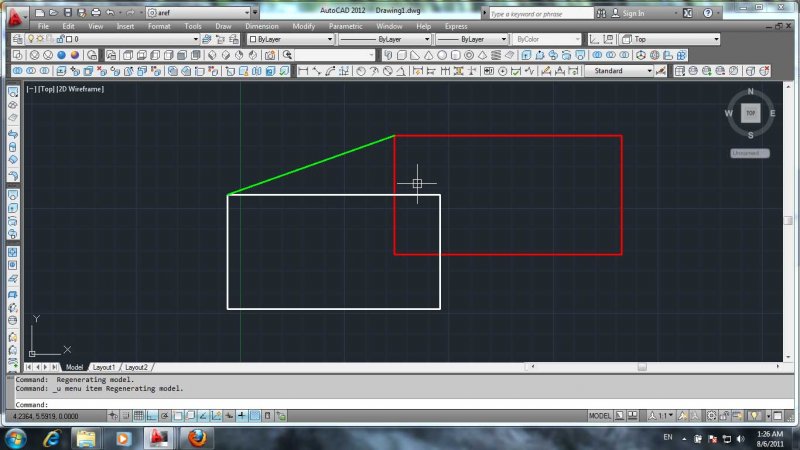
Task: Click the Aligned dimension icon
Action: [317, 71]
